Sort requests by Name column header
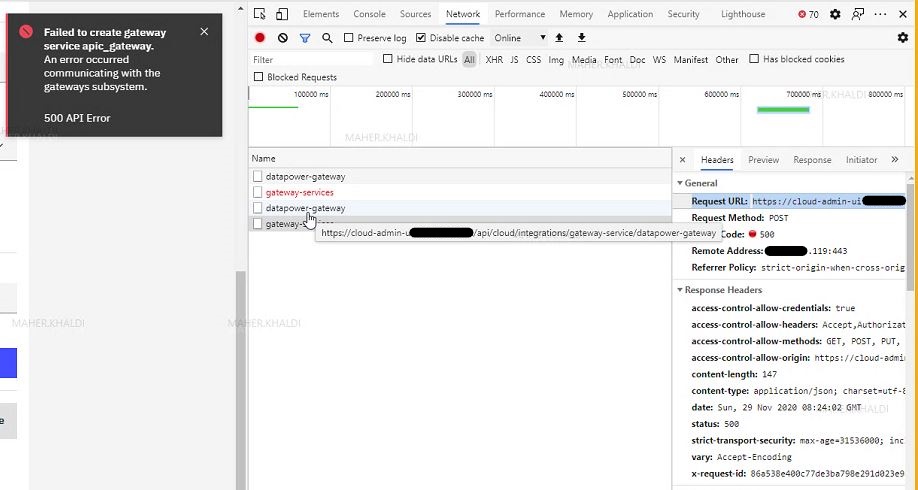Image resolution: width=918 pixels, height=490 pixels. [460, 158]
